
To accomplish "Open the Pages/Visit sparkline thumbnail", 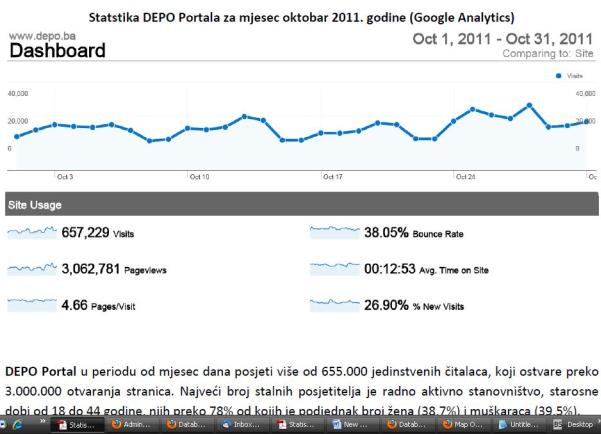I will pyautogui.click(x=32, y=305).
